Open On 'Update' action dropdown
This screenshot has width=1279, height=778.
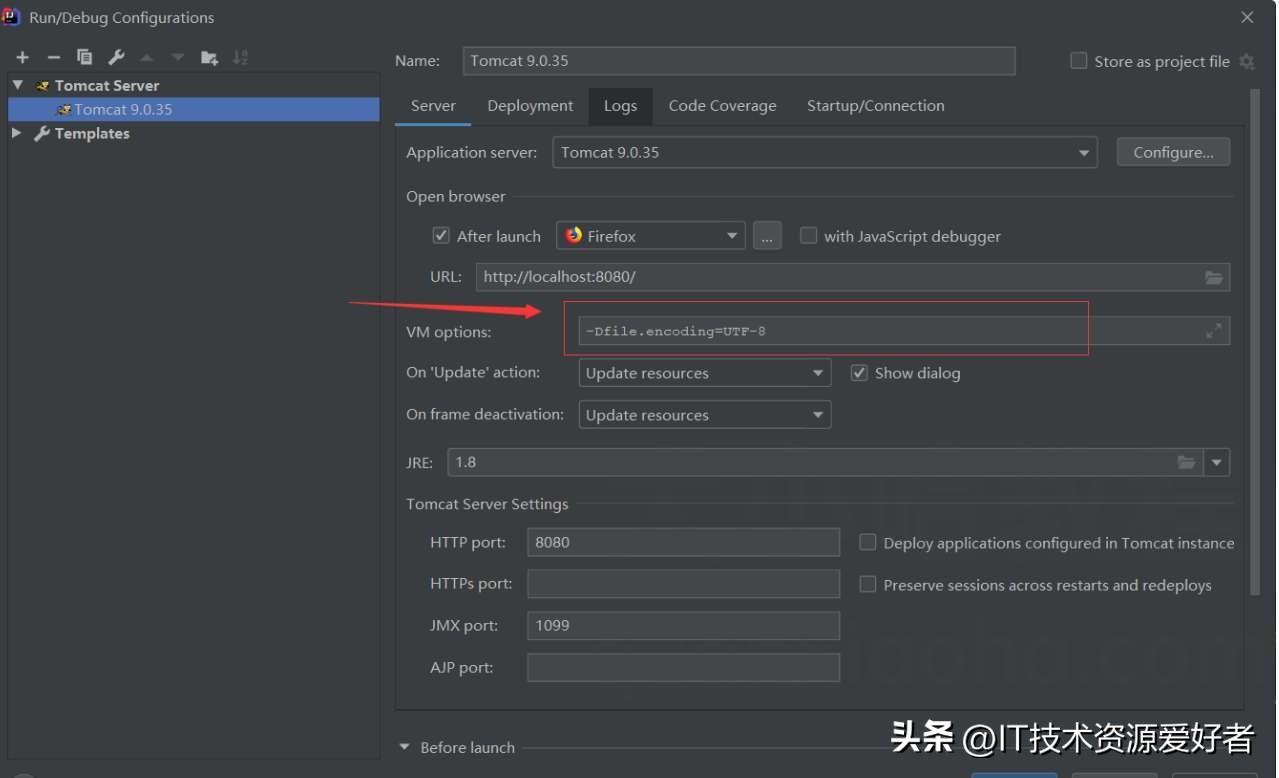tap(705, 373)
